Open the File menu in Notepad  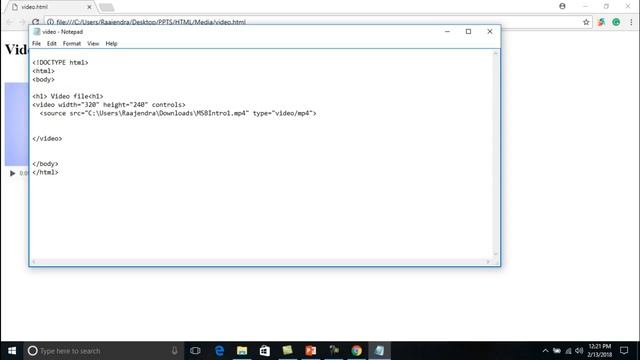(x=36, y=43)
